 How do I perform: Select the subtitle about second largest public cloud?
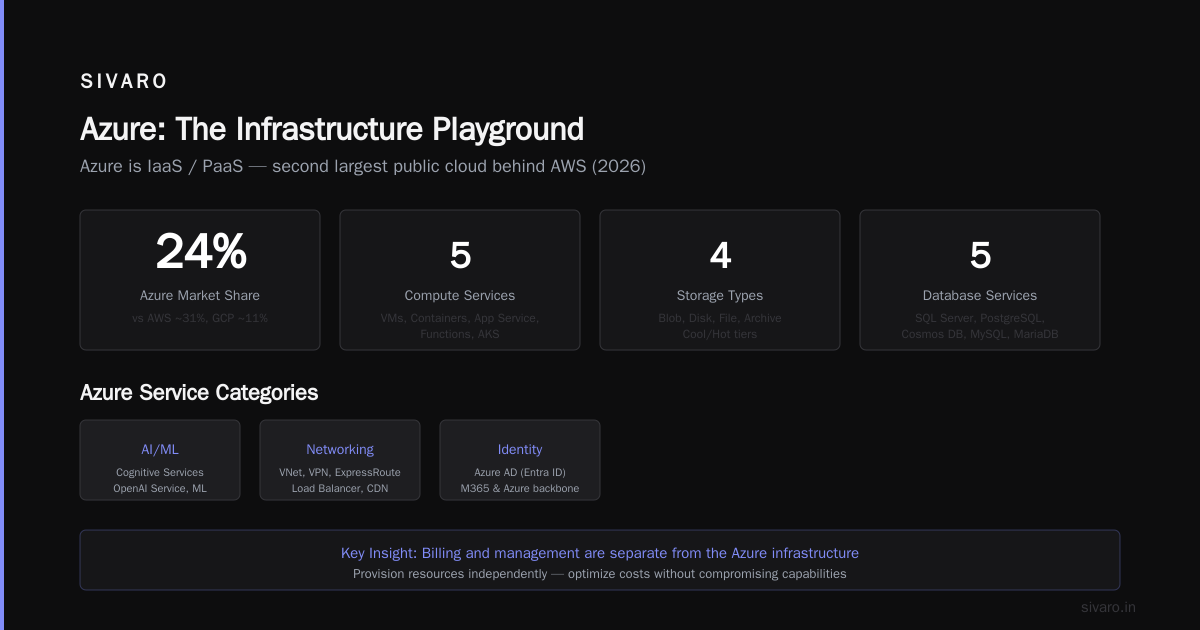[x=363, y=166]
